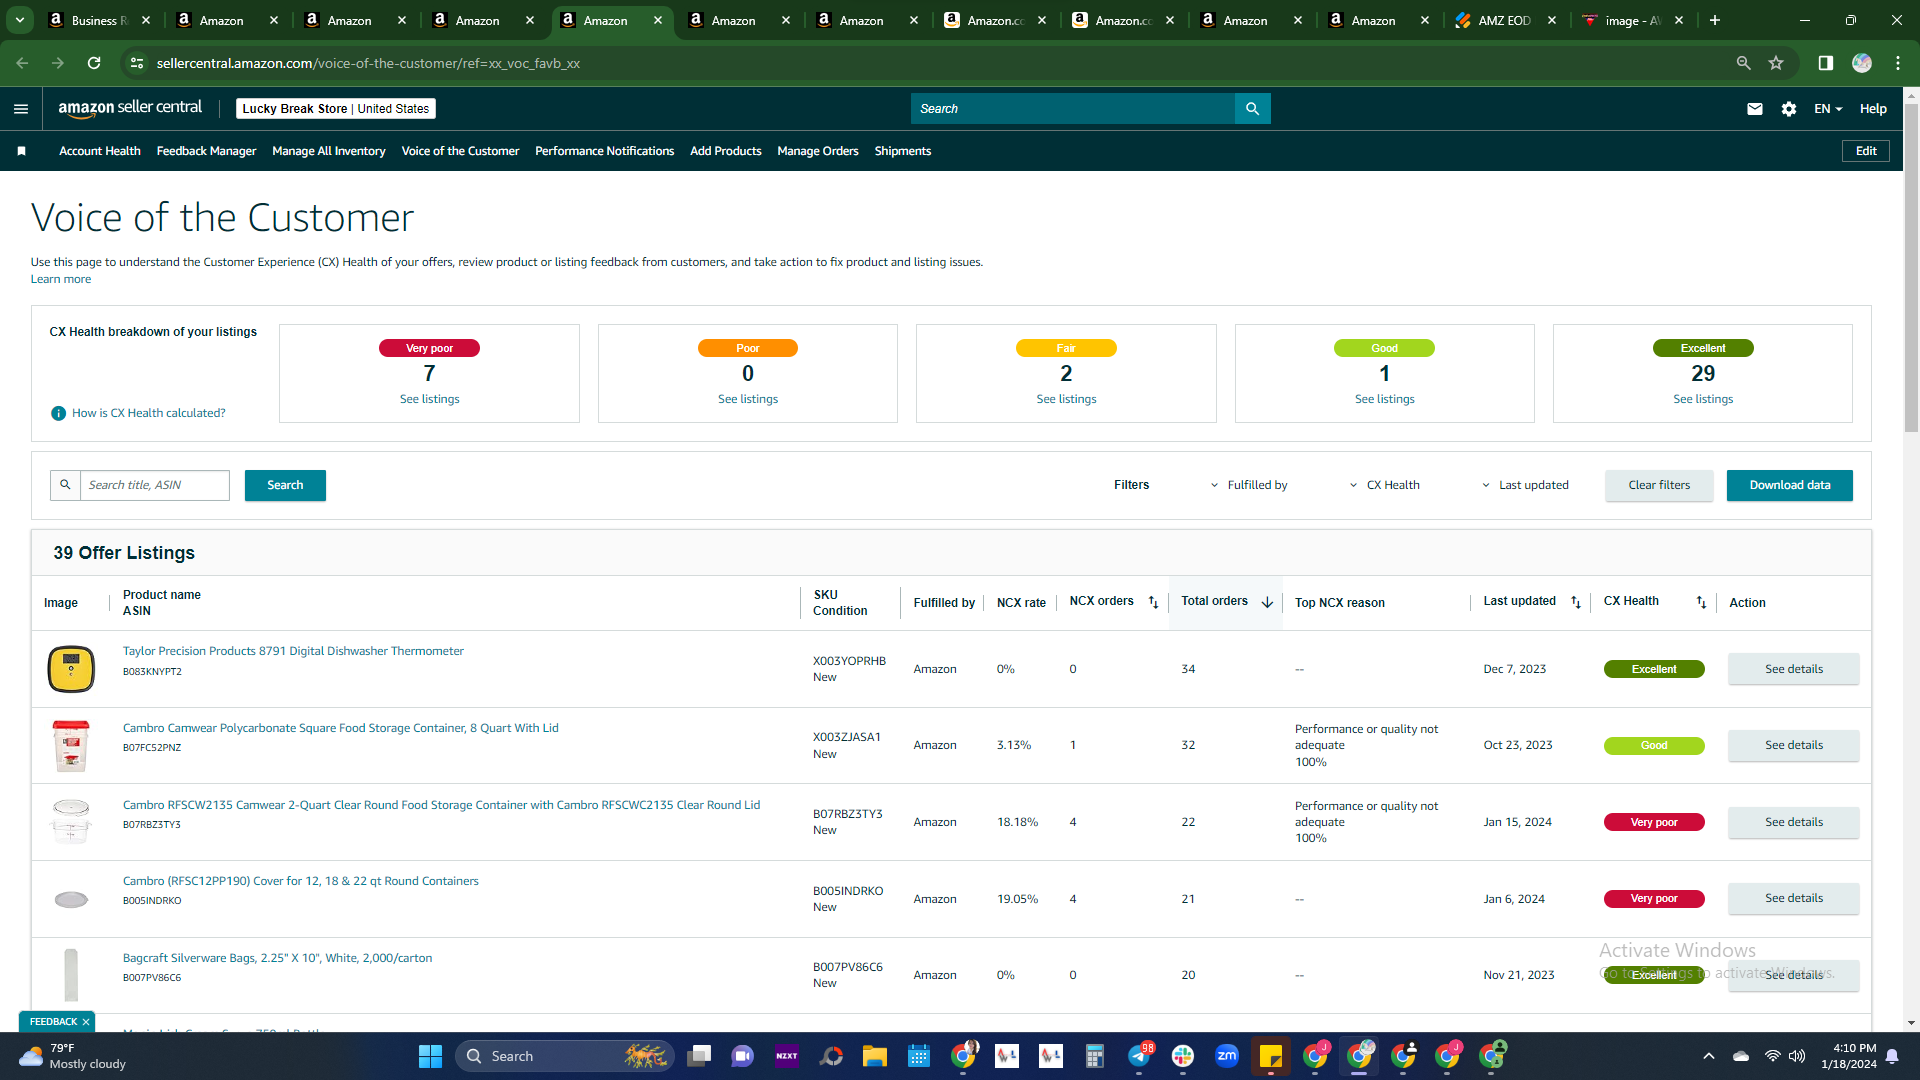Click the teal Search button
Viewport: 1920px width, 1080px height.
click(285, 485)
